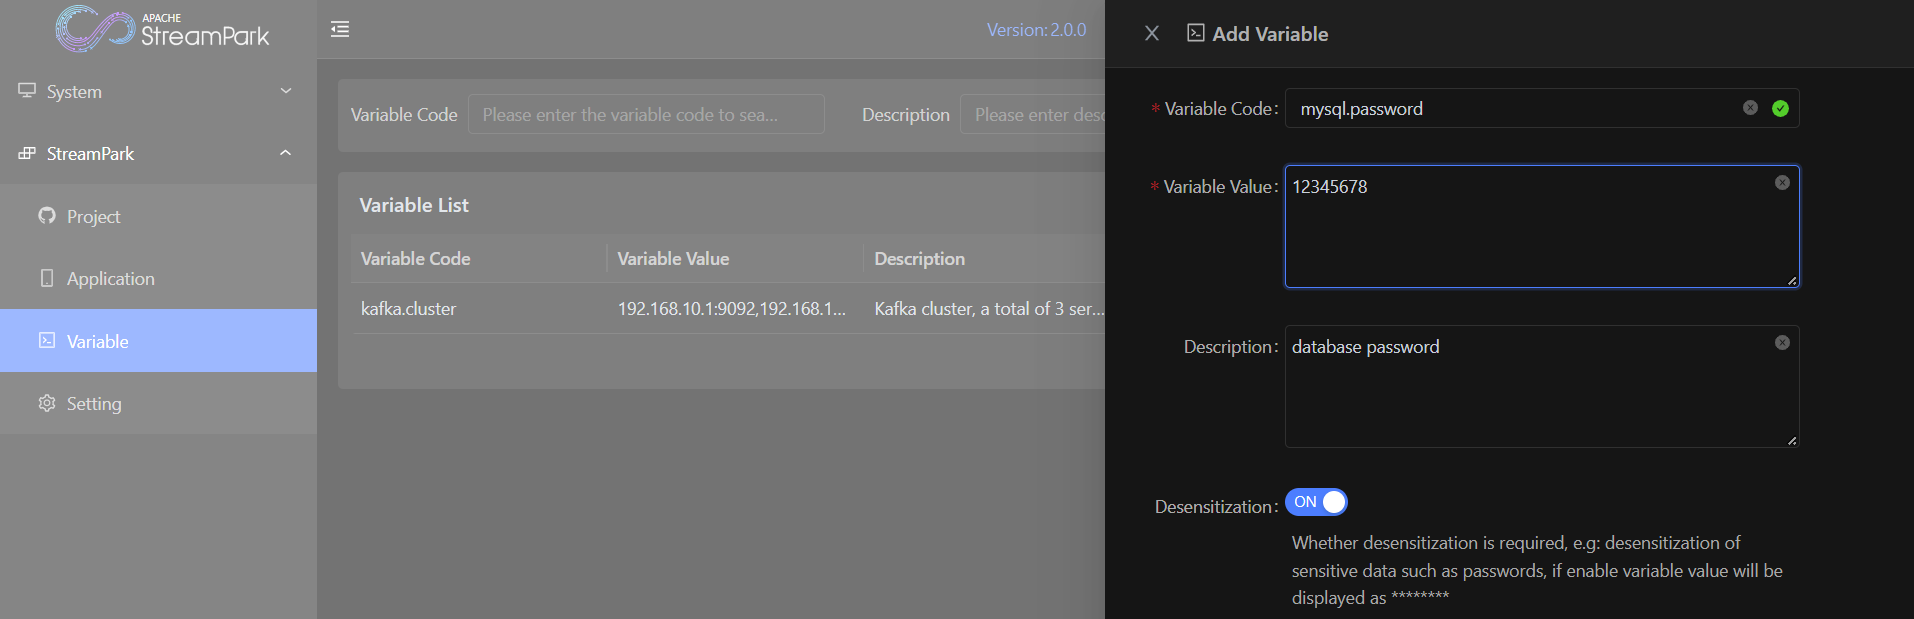The image size is (1914, 619).
Task: Click the Variable Code search box
Action: point(645,115)
